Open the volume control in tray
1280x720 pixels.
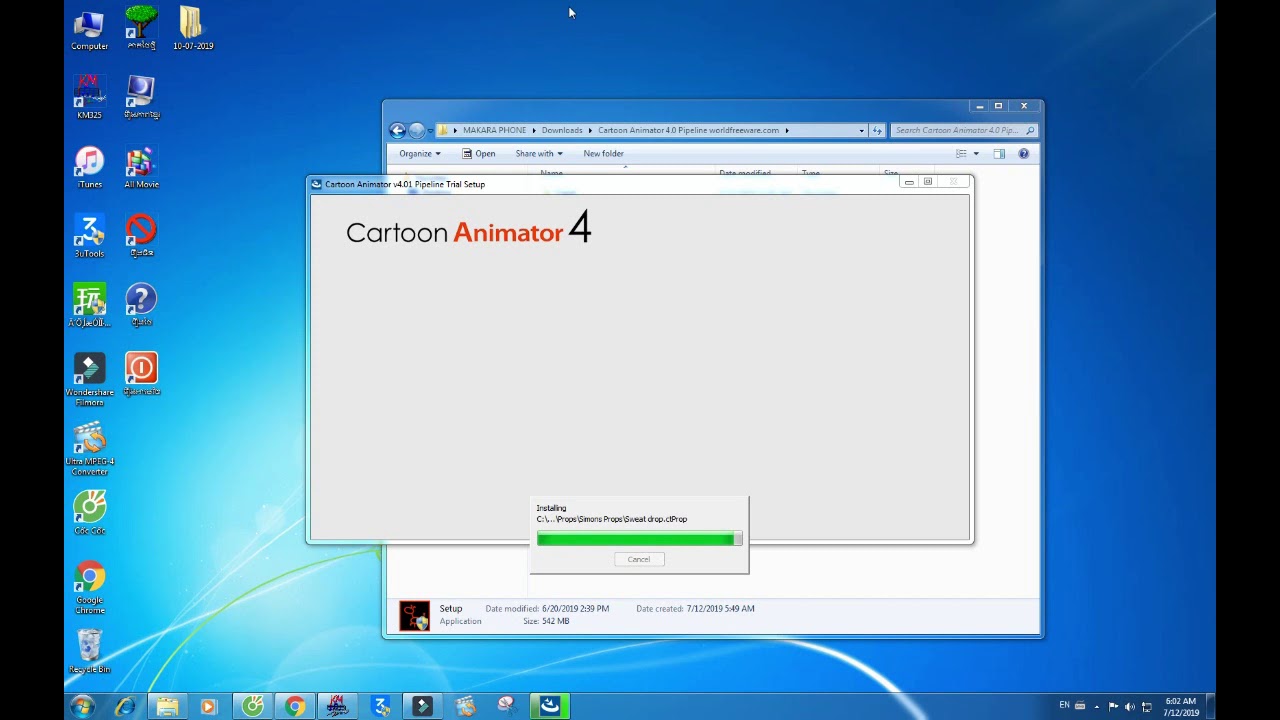(x=1129, y=706)
